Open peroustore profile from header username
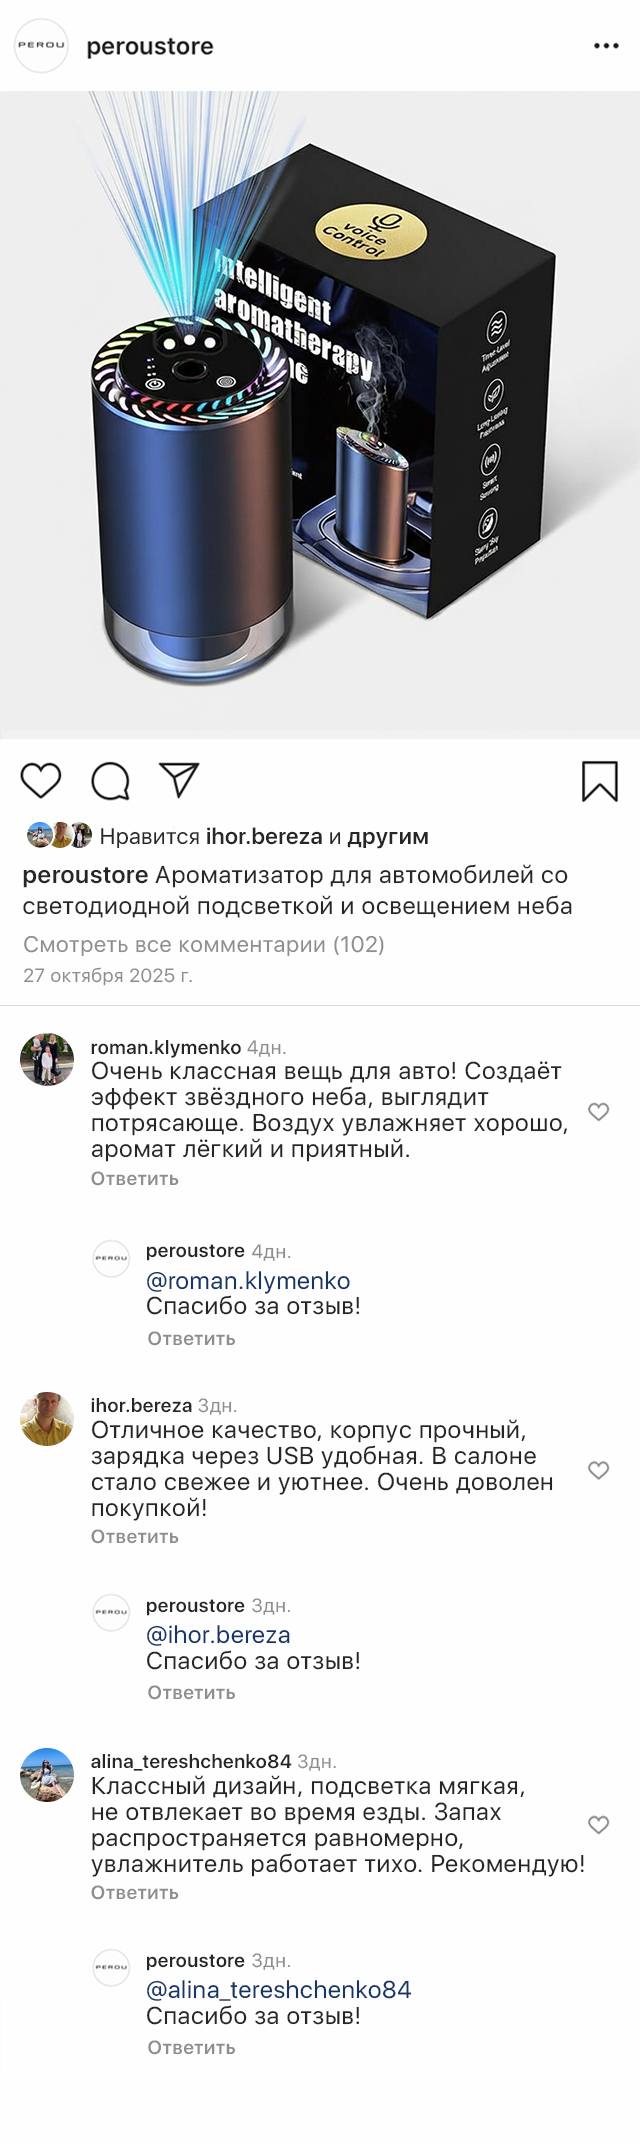 [x=150, y=46]
